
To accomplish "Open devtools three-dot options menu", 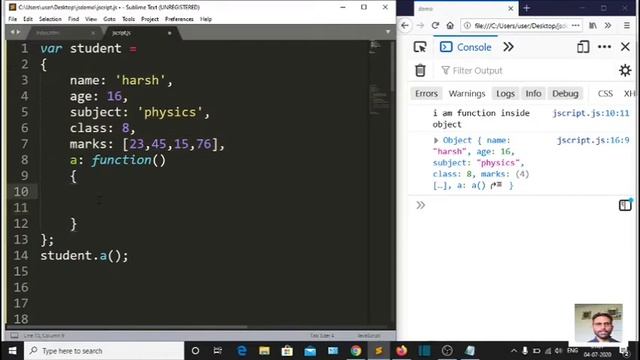I will pos(604,47).
